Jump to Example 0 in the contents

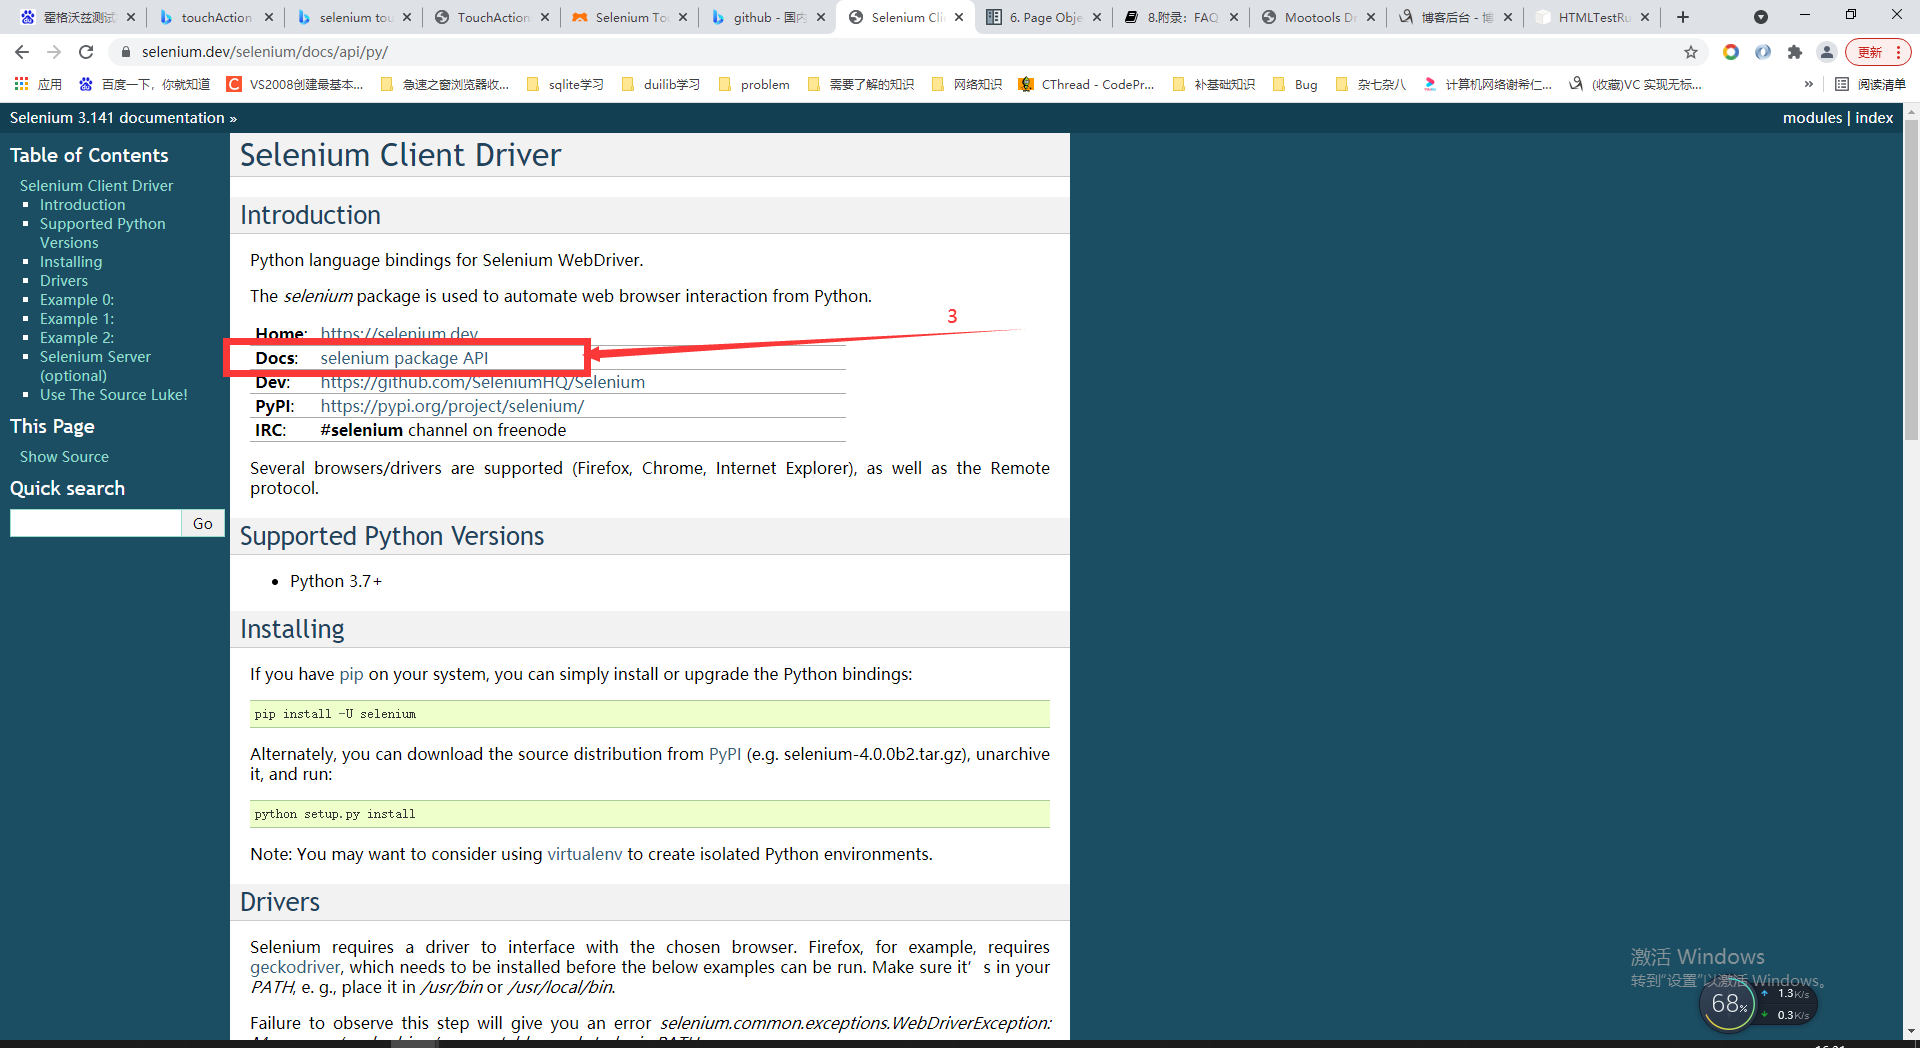click(x=77, y=300)
